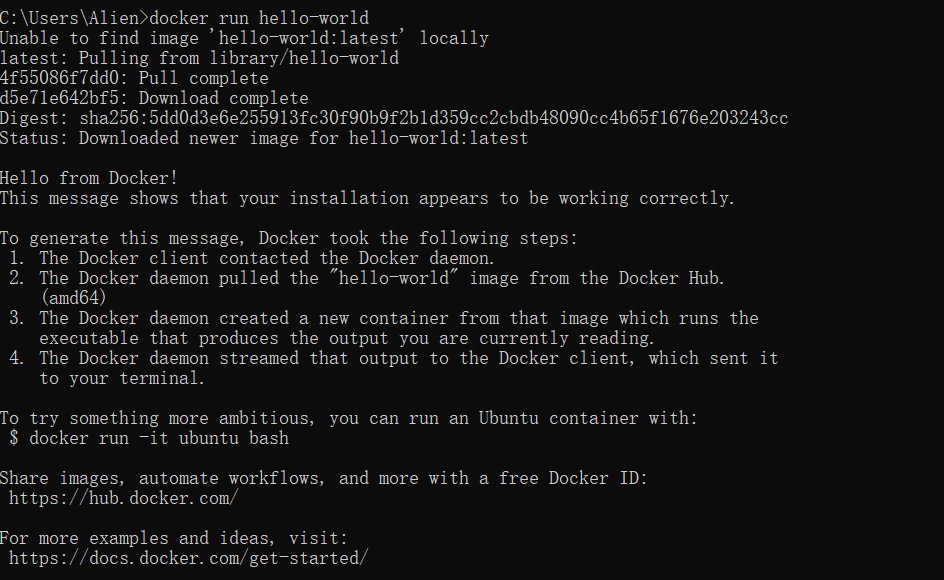This screenshot has width=944, height=580.
Task: Click the sha256 digest hash string
Action: click(433, 118)
